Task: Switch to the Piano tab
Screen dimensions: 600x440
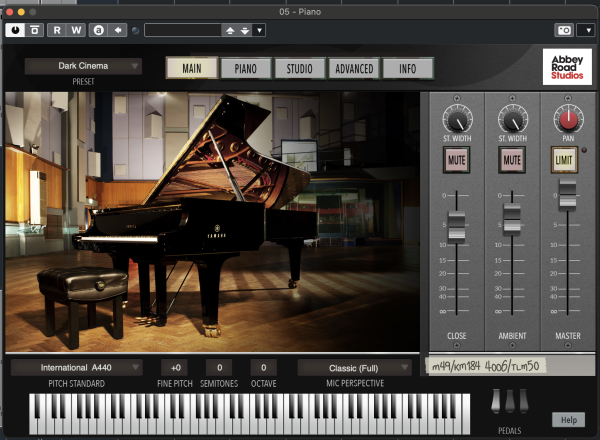Action: [x=245, y=68]
